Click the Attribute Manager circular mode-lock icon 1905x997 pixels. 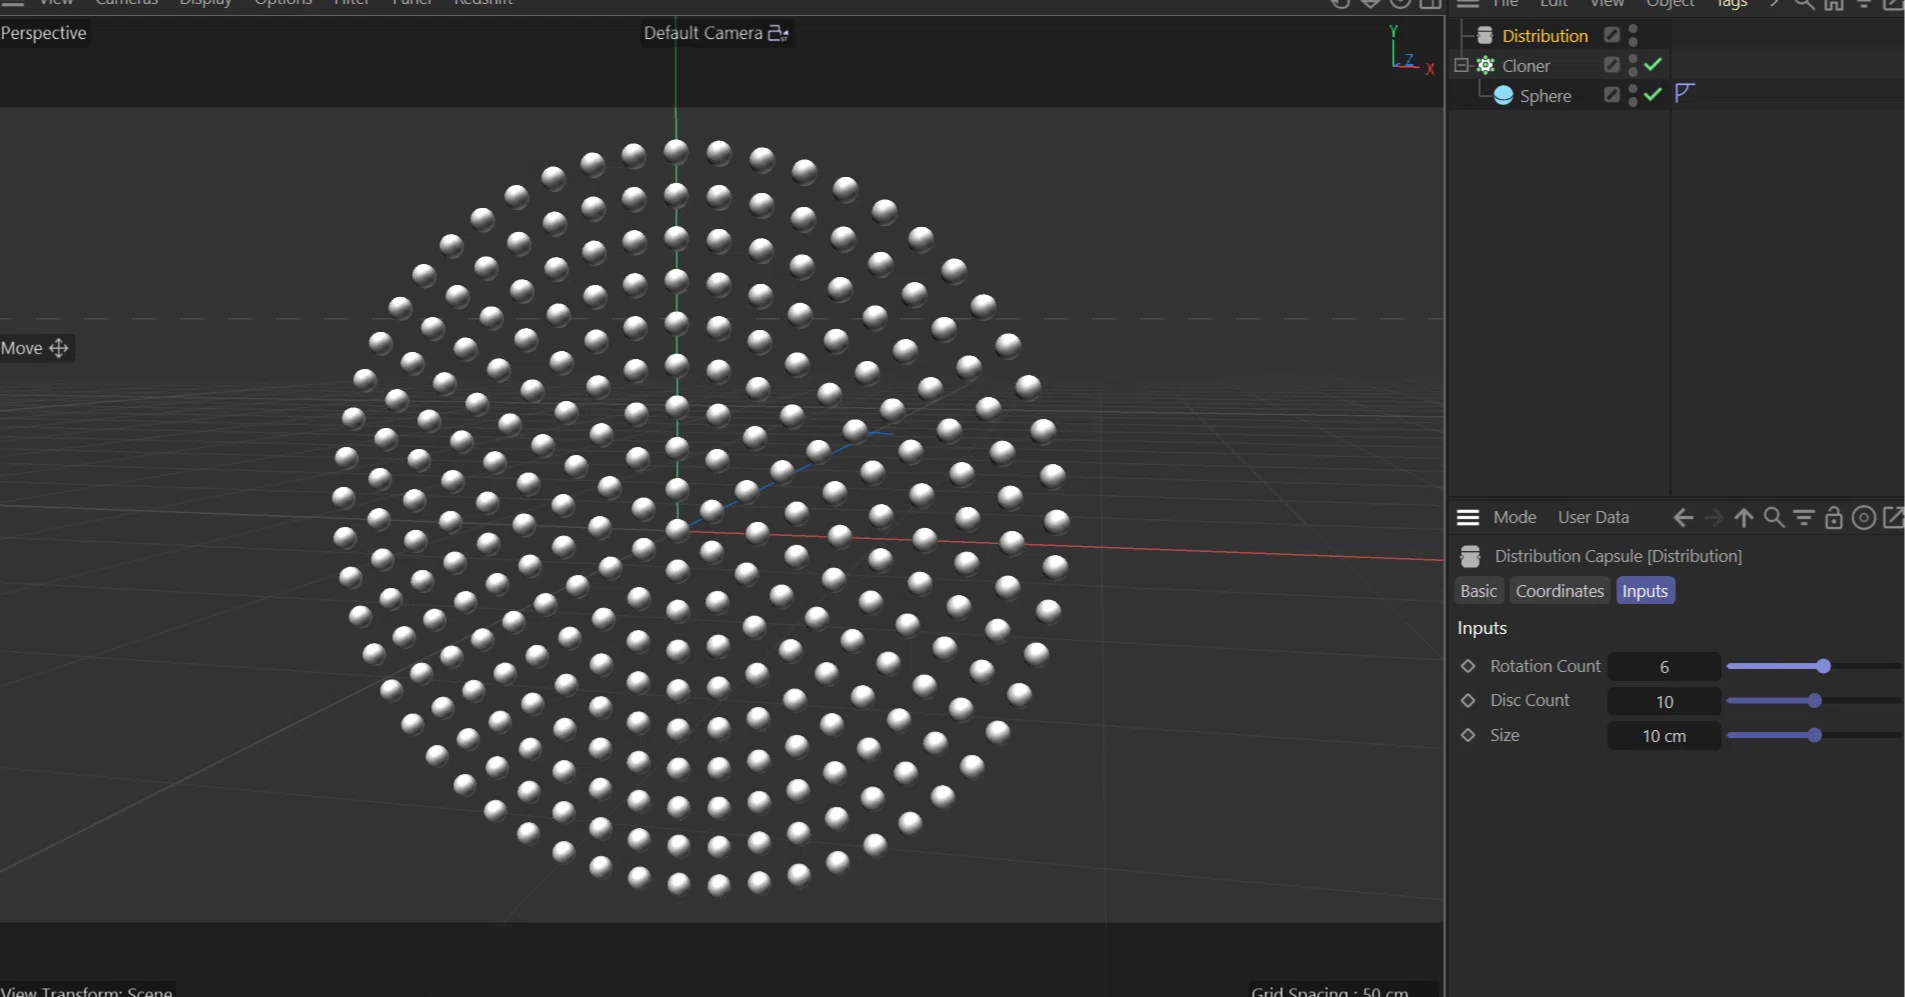click(x=1864, y=517)
